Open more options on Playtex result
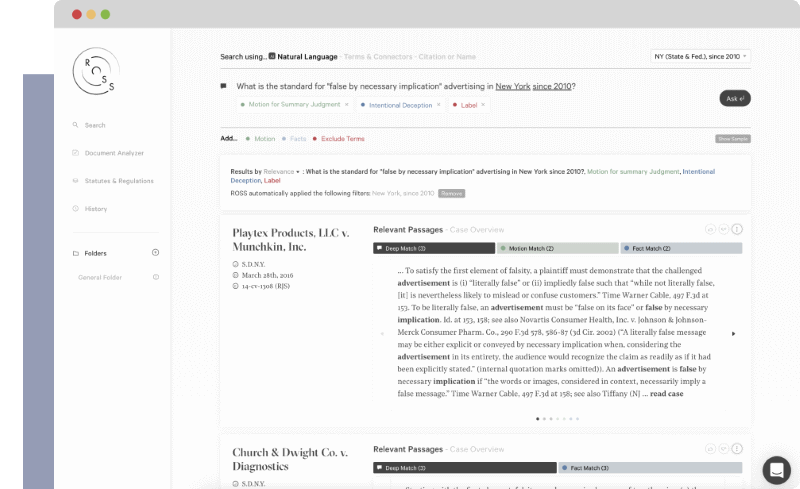The image size is (800, 489). coord(737,229)
